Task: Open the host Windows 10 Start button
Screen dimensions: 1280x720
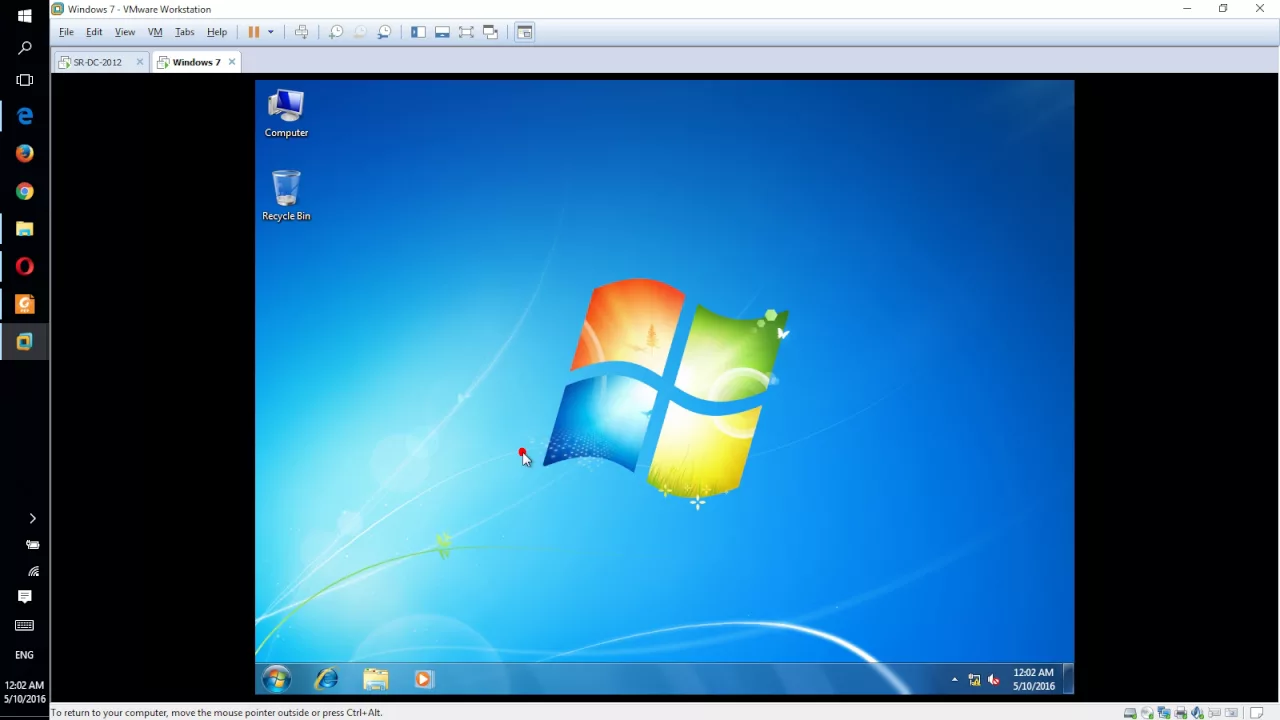Action: click(25, 16)
